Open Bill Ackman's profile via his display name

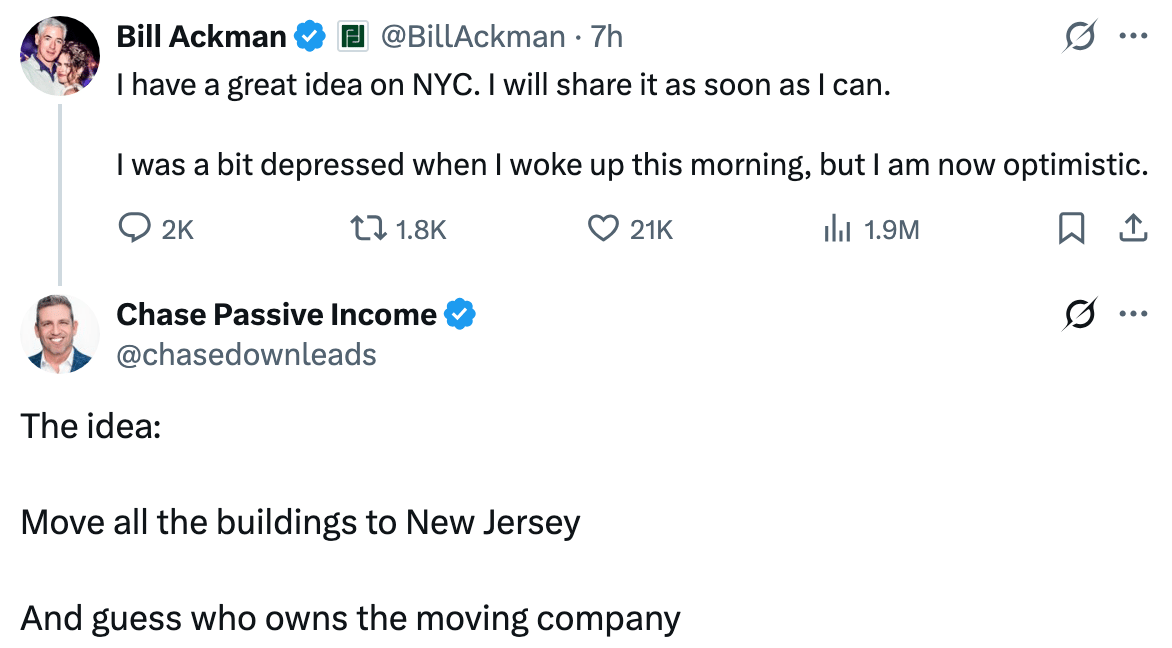pos(201,37)
